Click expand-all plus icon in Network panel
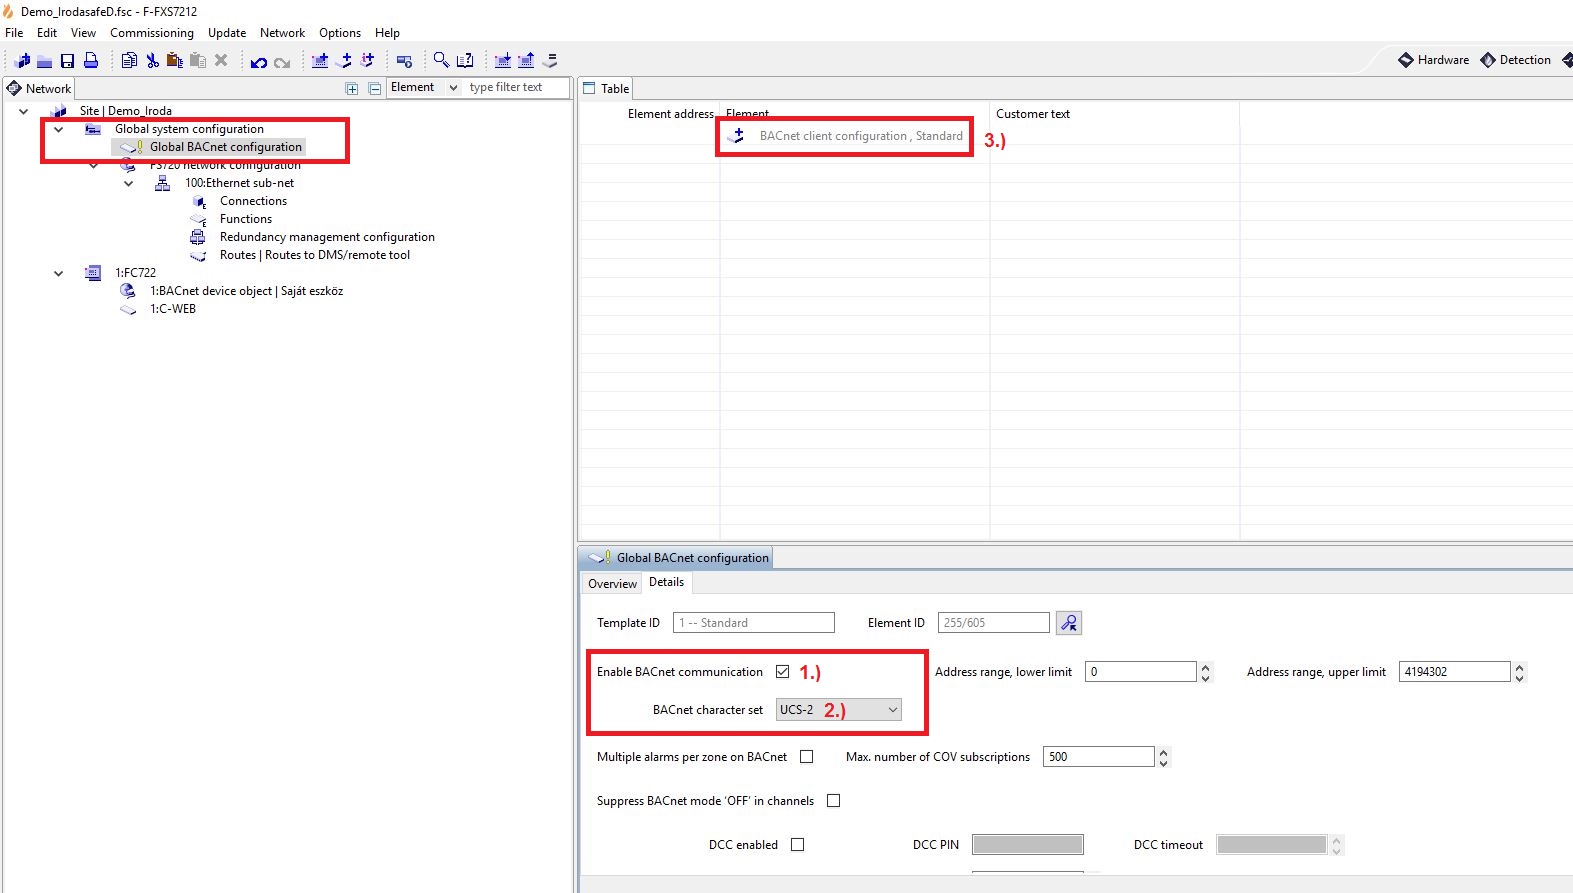 tap(352, 89)
